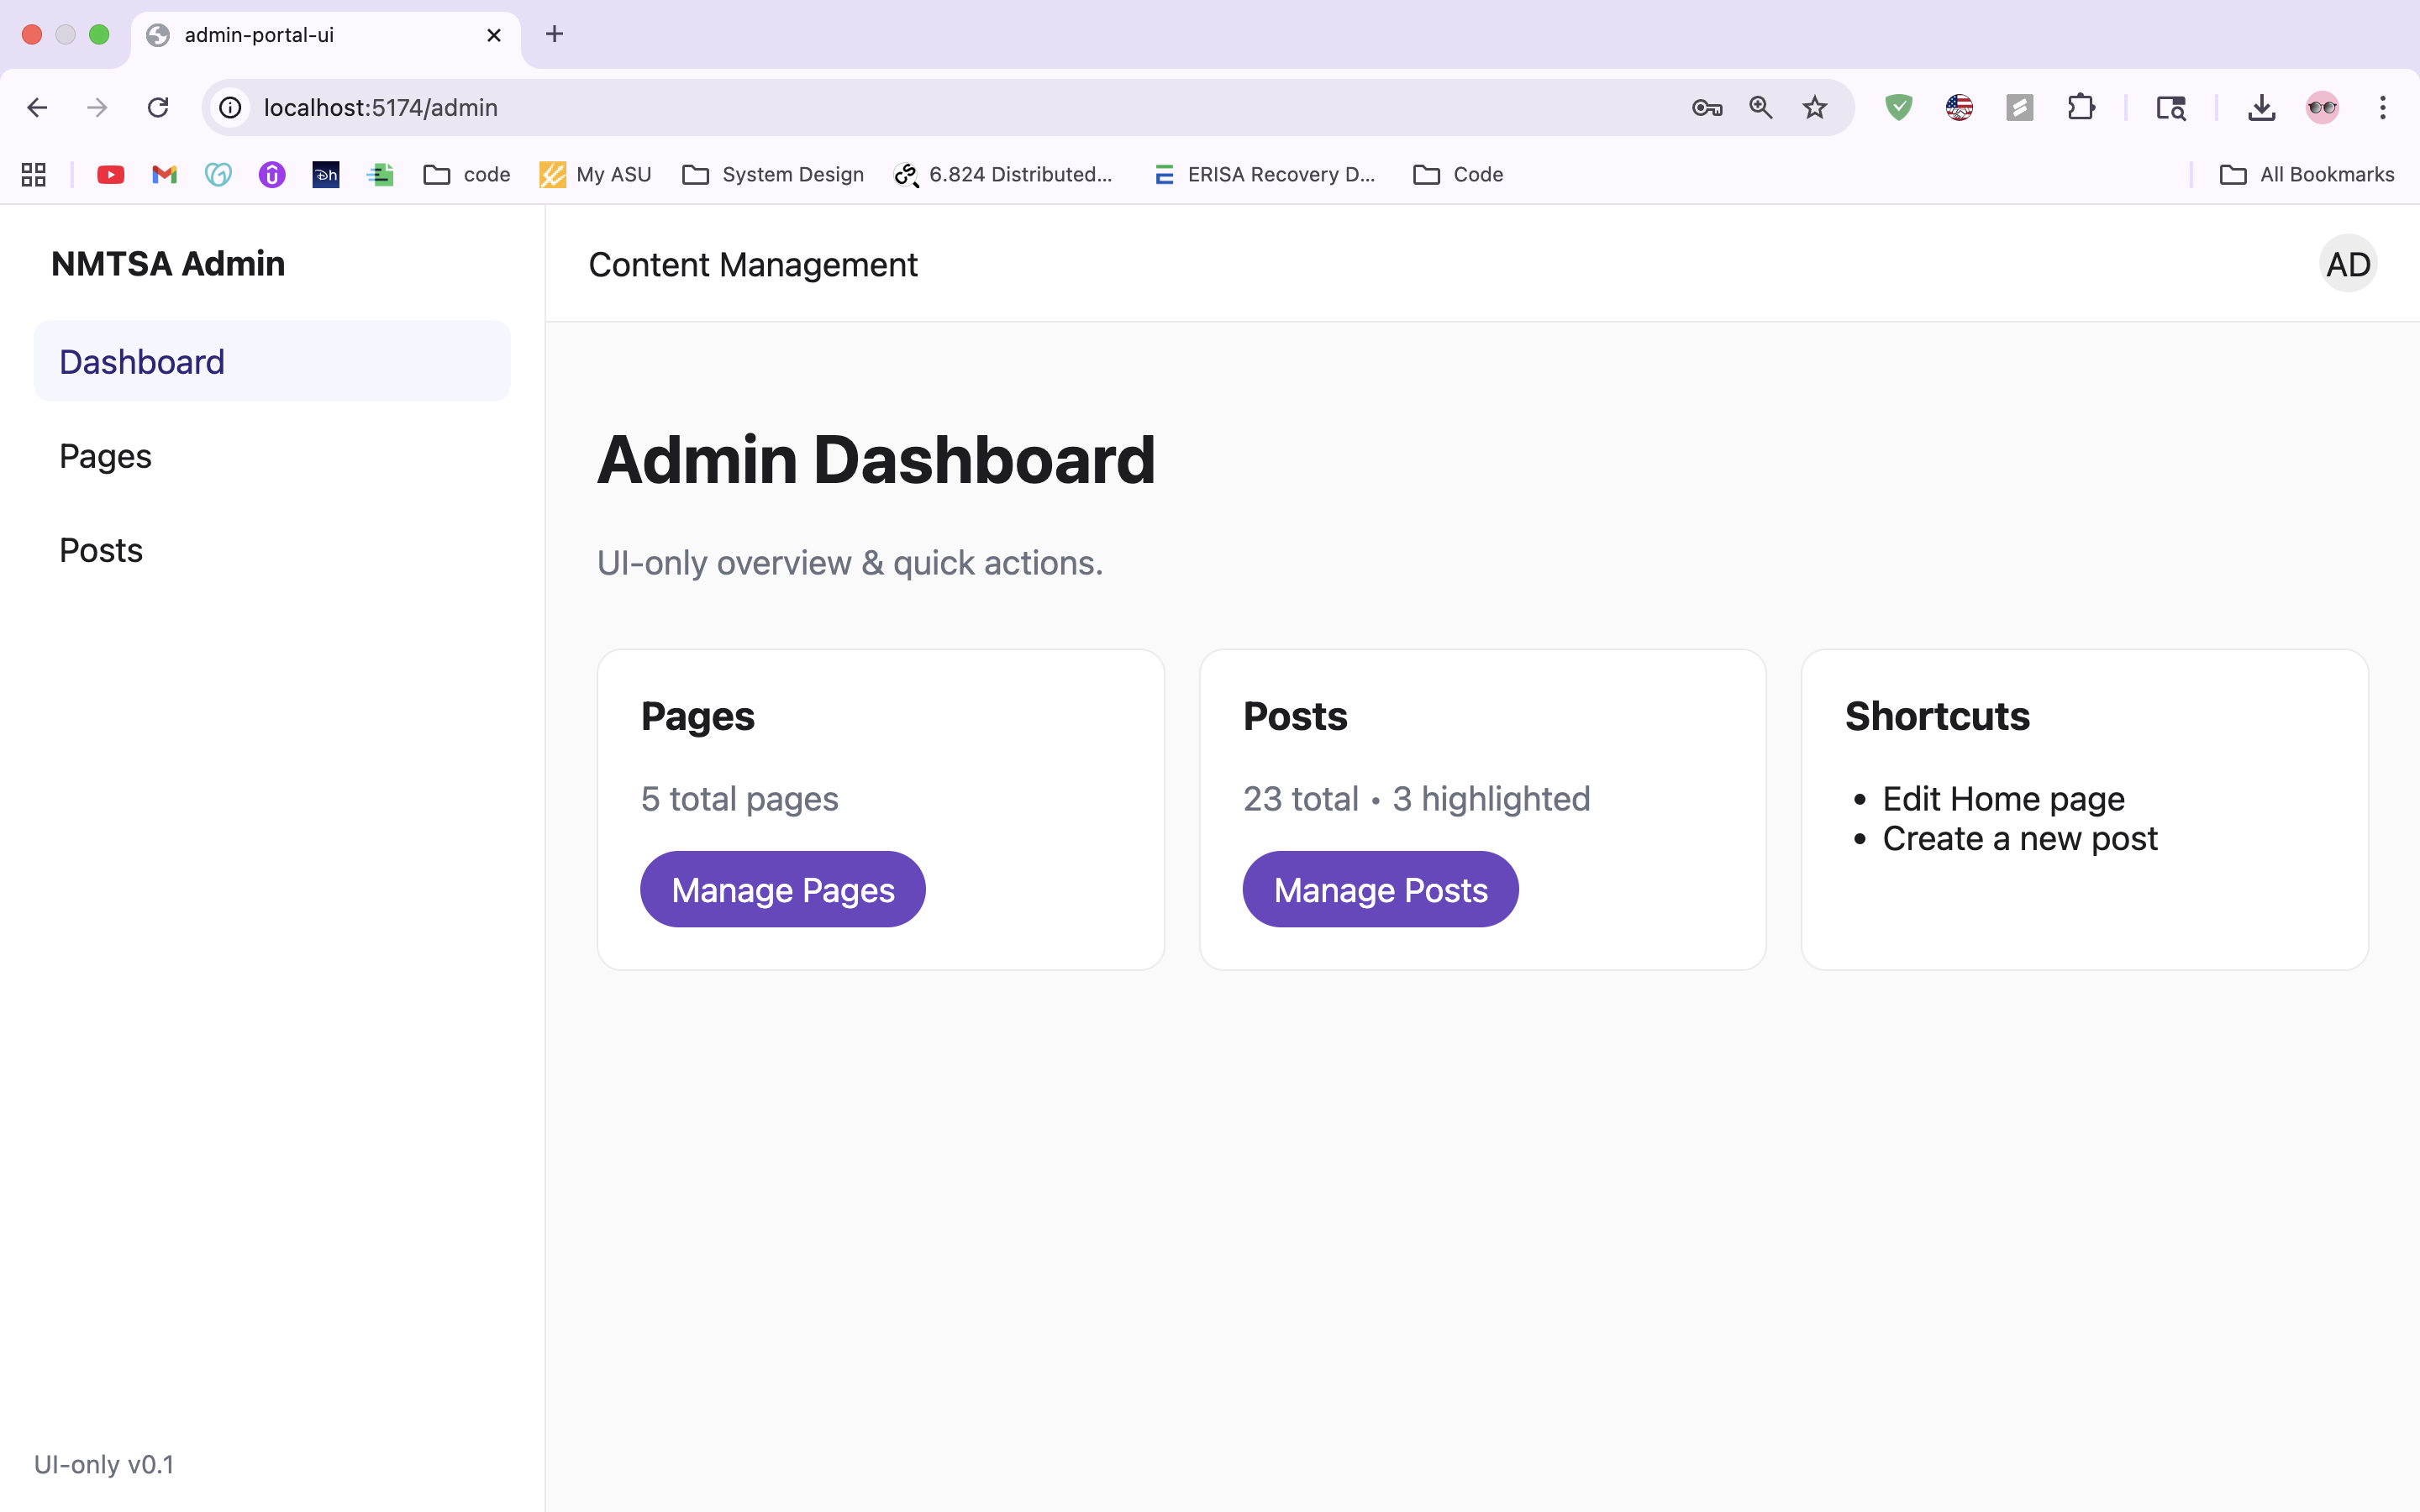Click the browser reload icon
Image resolution: width=2420 pixels, height=1512 pixels.
point(158,107)
